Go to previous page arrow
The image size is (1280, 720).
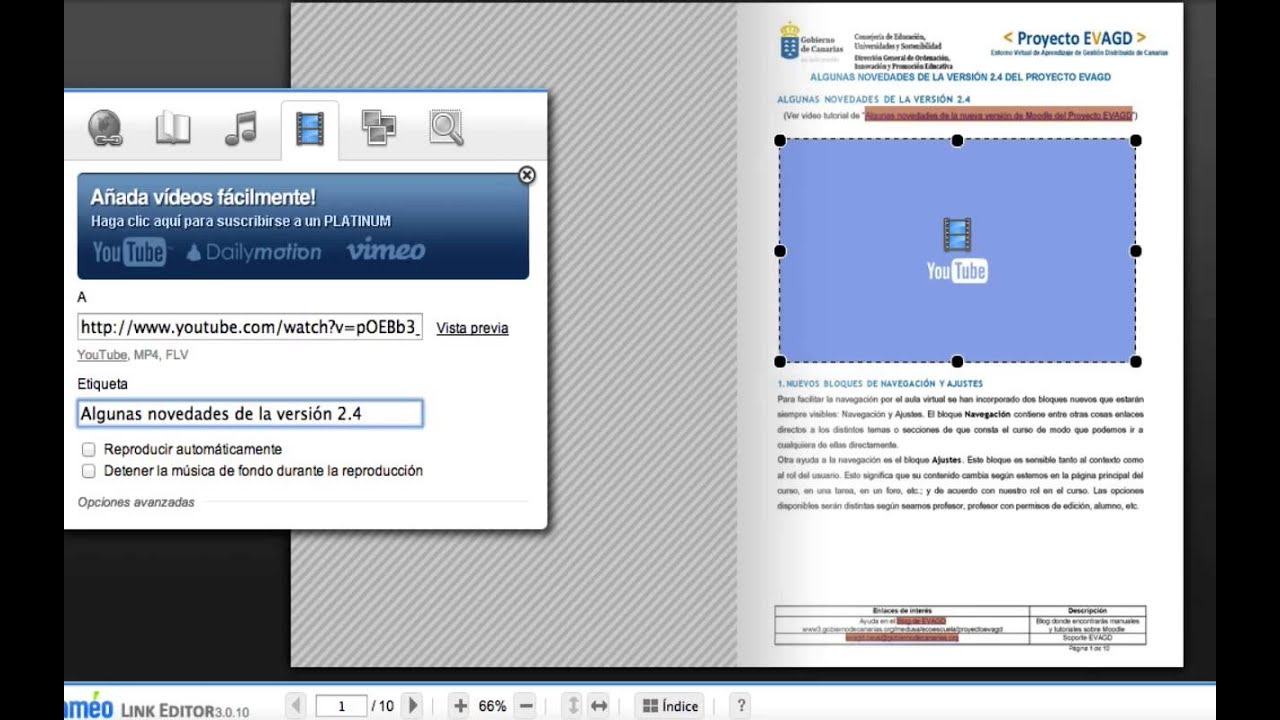(295, 706)
